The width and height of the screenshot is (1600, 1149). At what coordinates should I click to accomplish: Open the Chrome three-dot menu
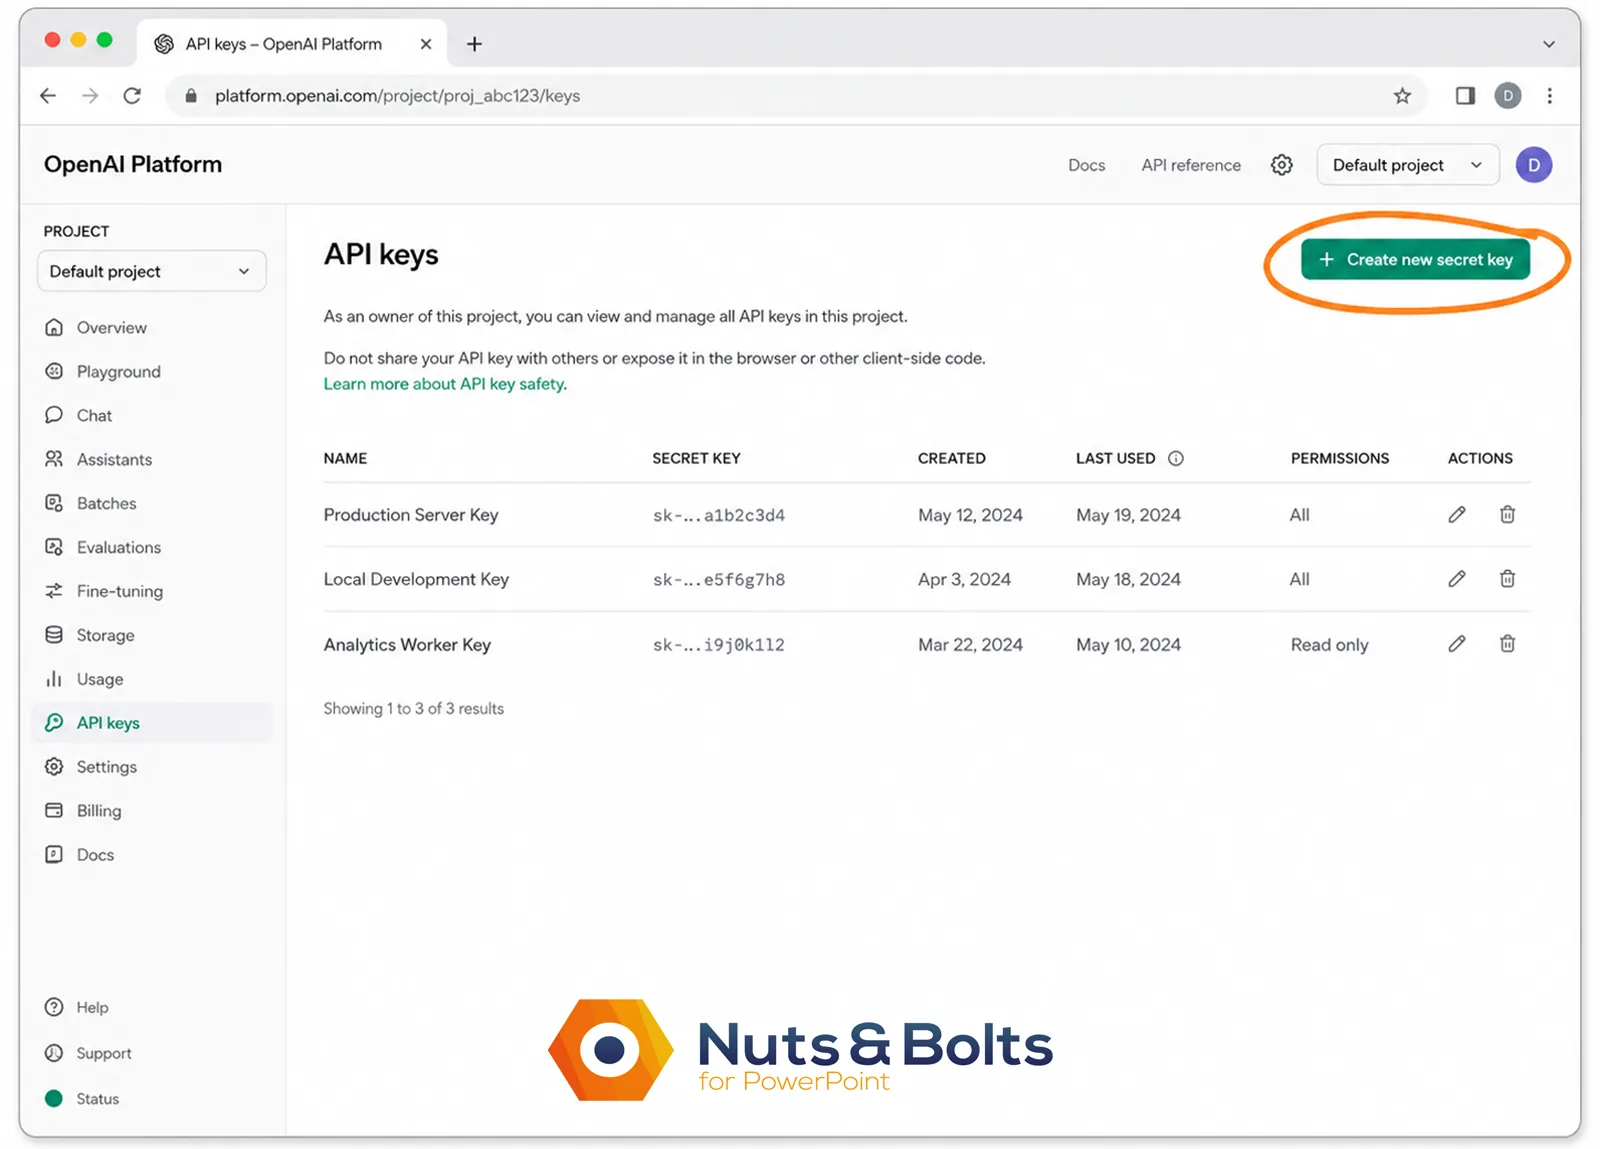pyautogui.click(x=1550, y=96)
